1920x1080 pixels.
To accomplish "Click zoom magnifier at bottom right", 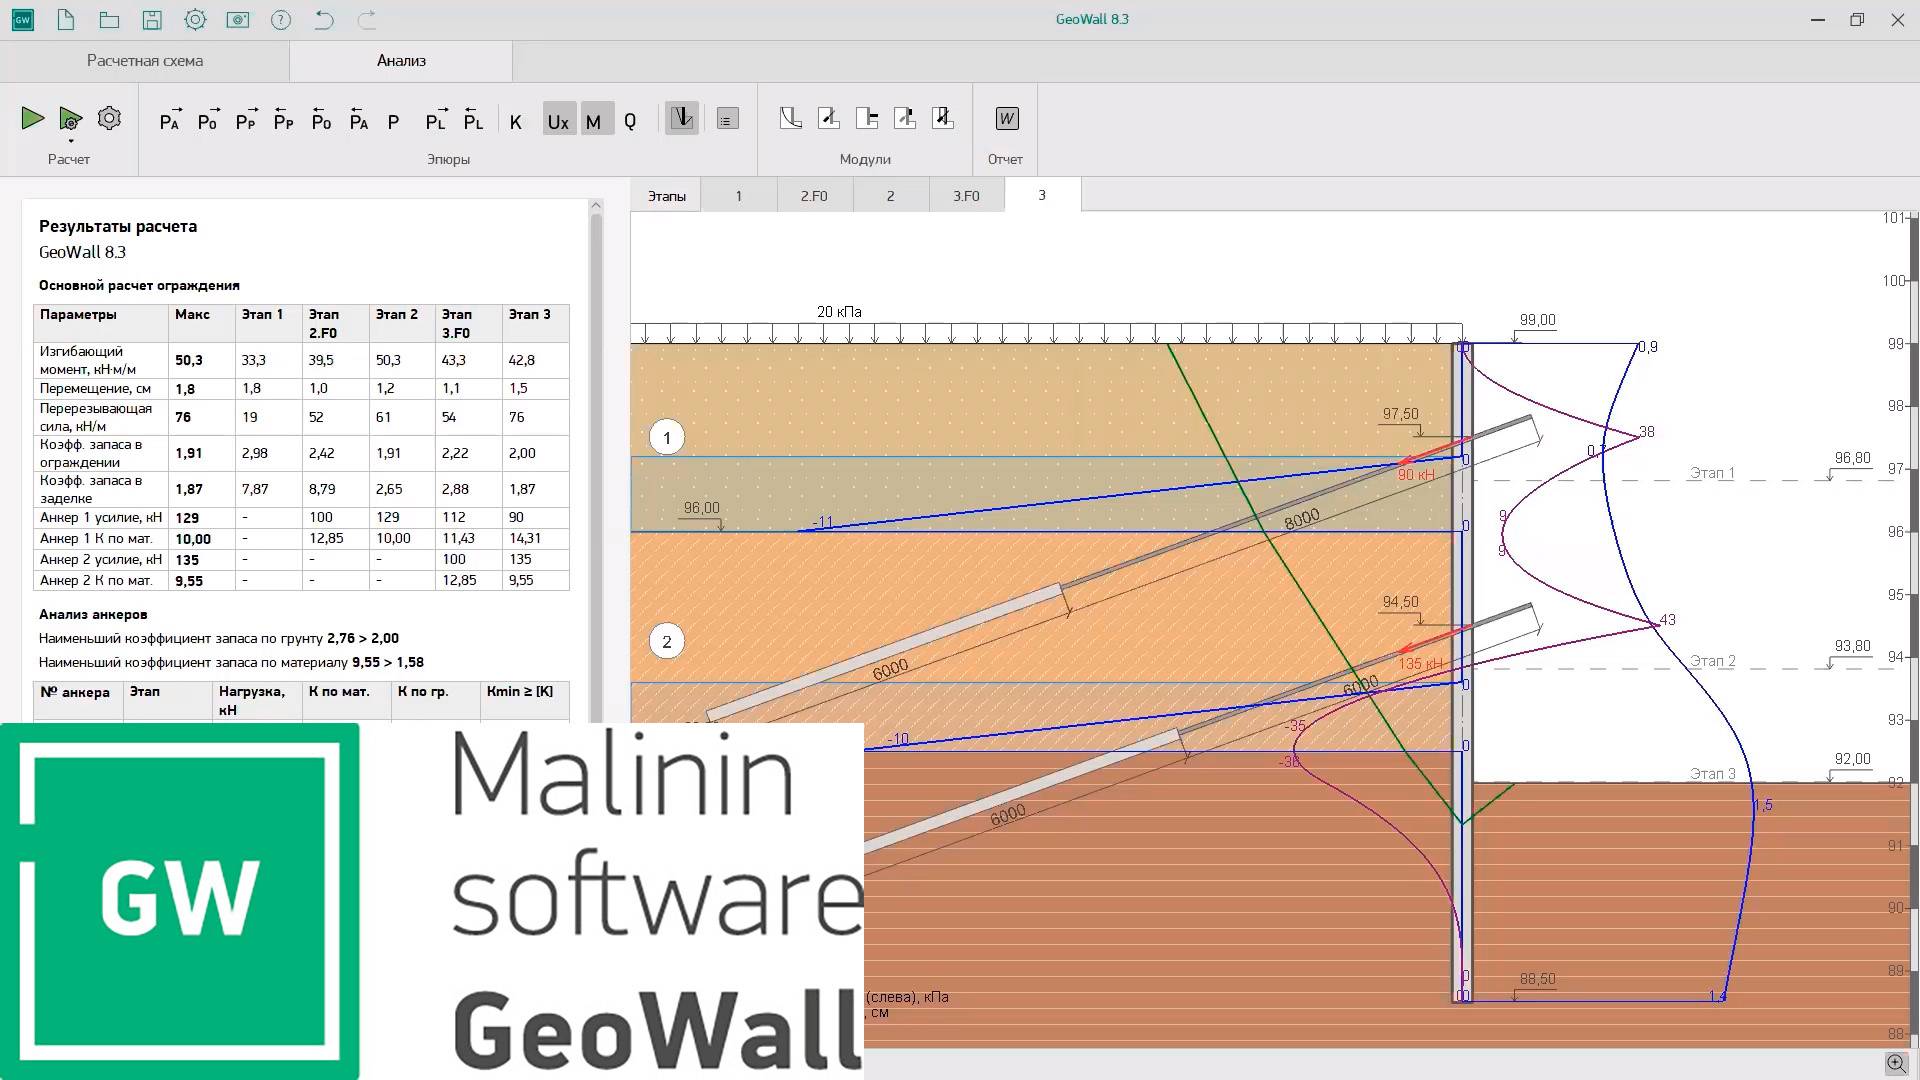I will click(x=1895, y=1063).
